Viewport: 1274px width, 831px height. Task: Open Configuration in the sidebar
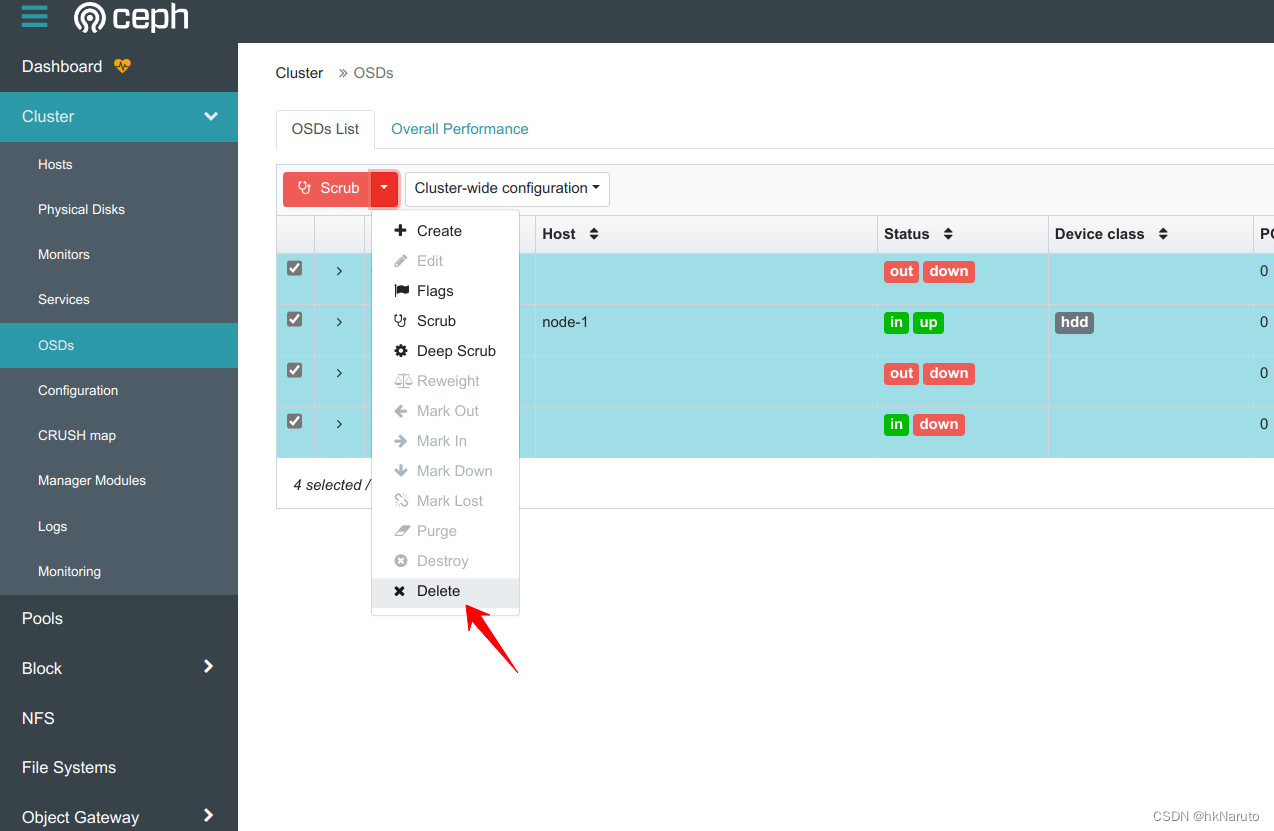pos(119,391)
